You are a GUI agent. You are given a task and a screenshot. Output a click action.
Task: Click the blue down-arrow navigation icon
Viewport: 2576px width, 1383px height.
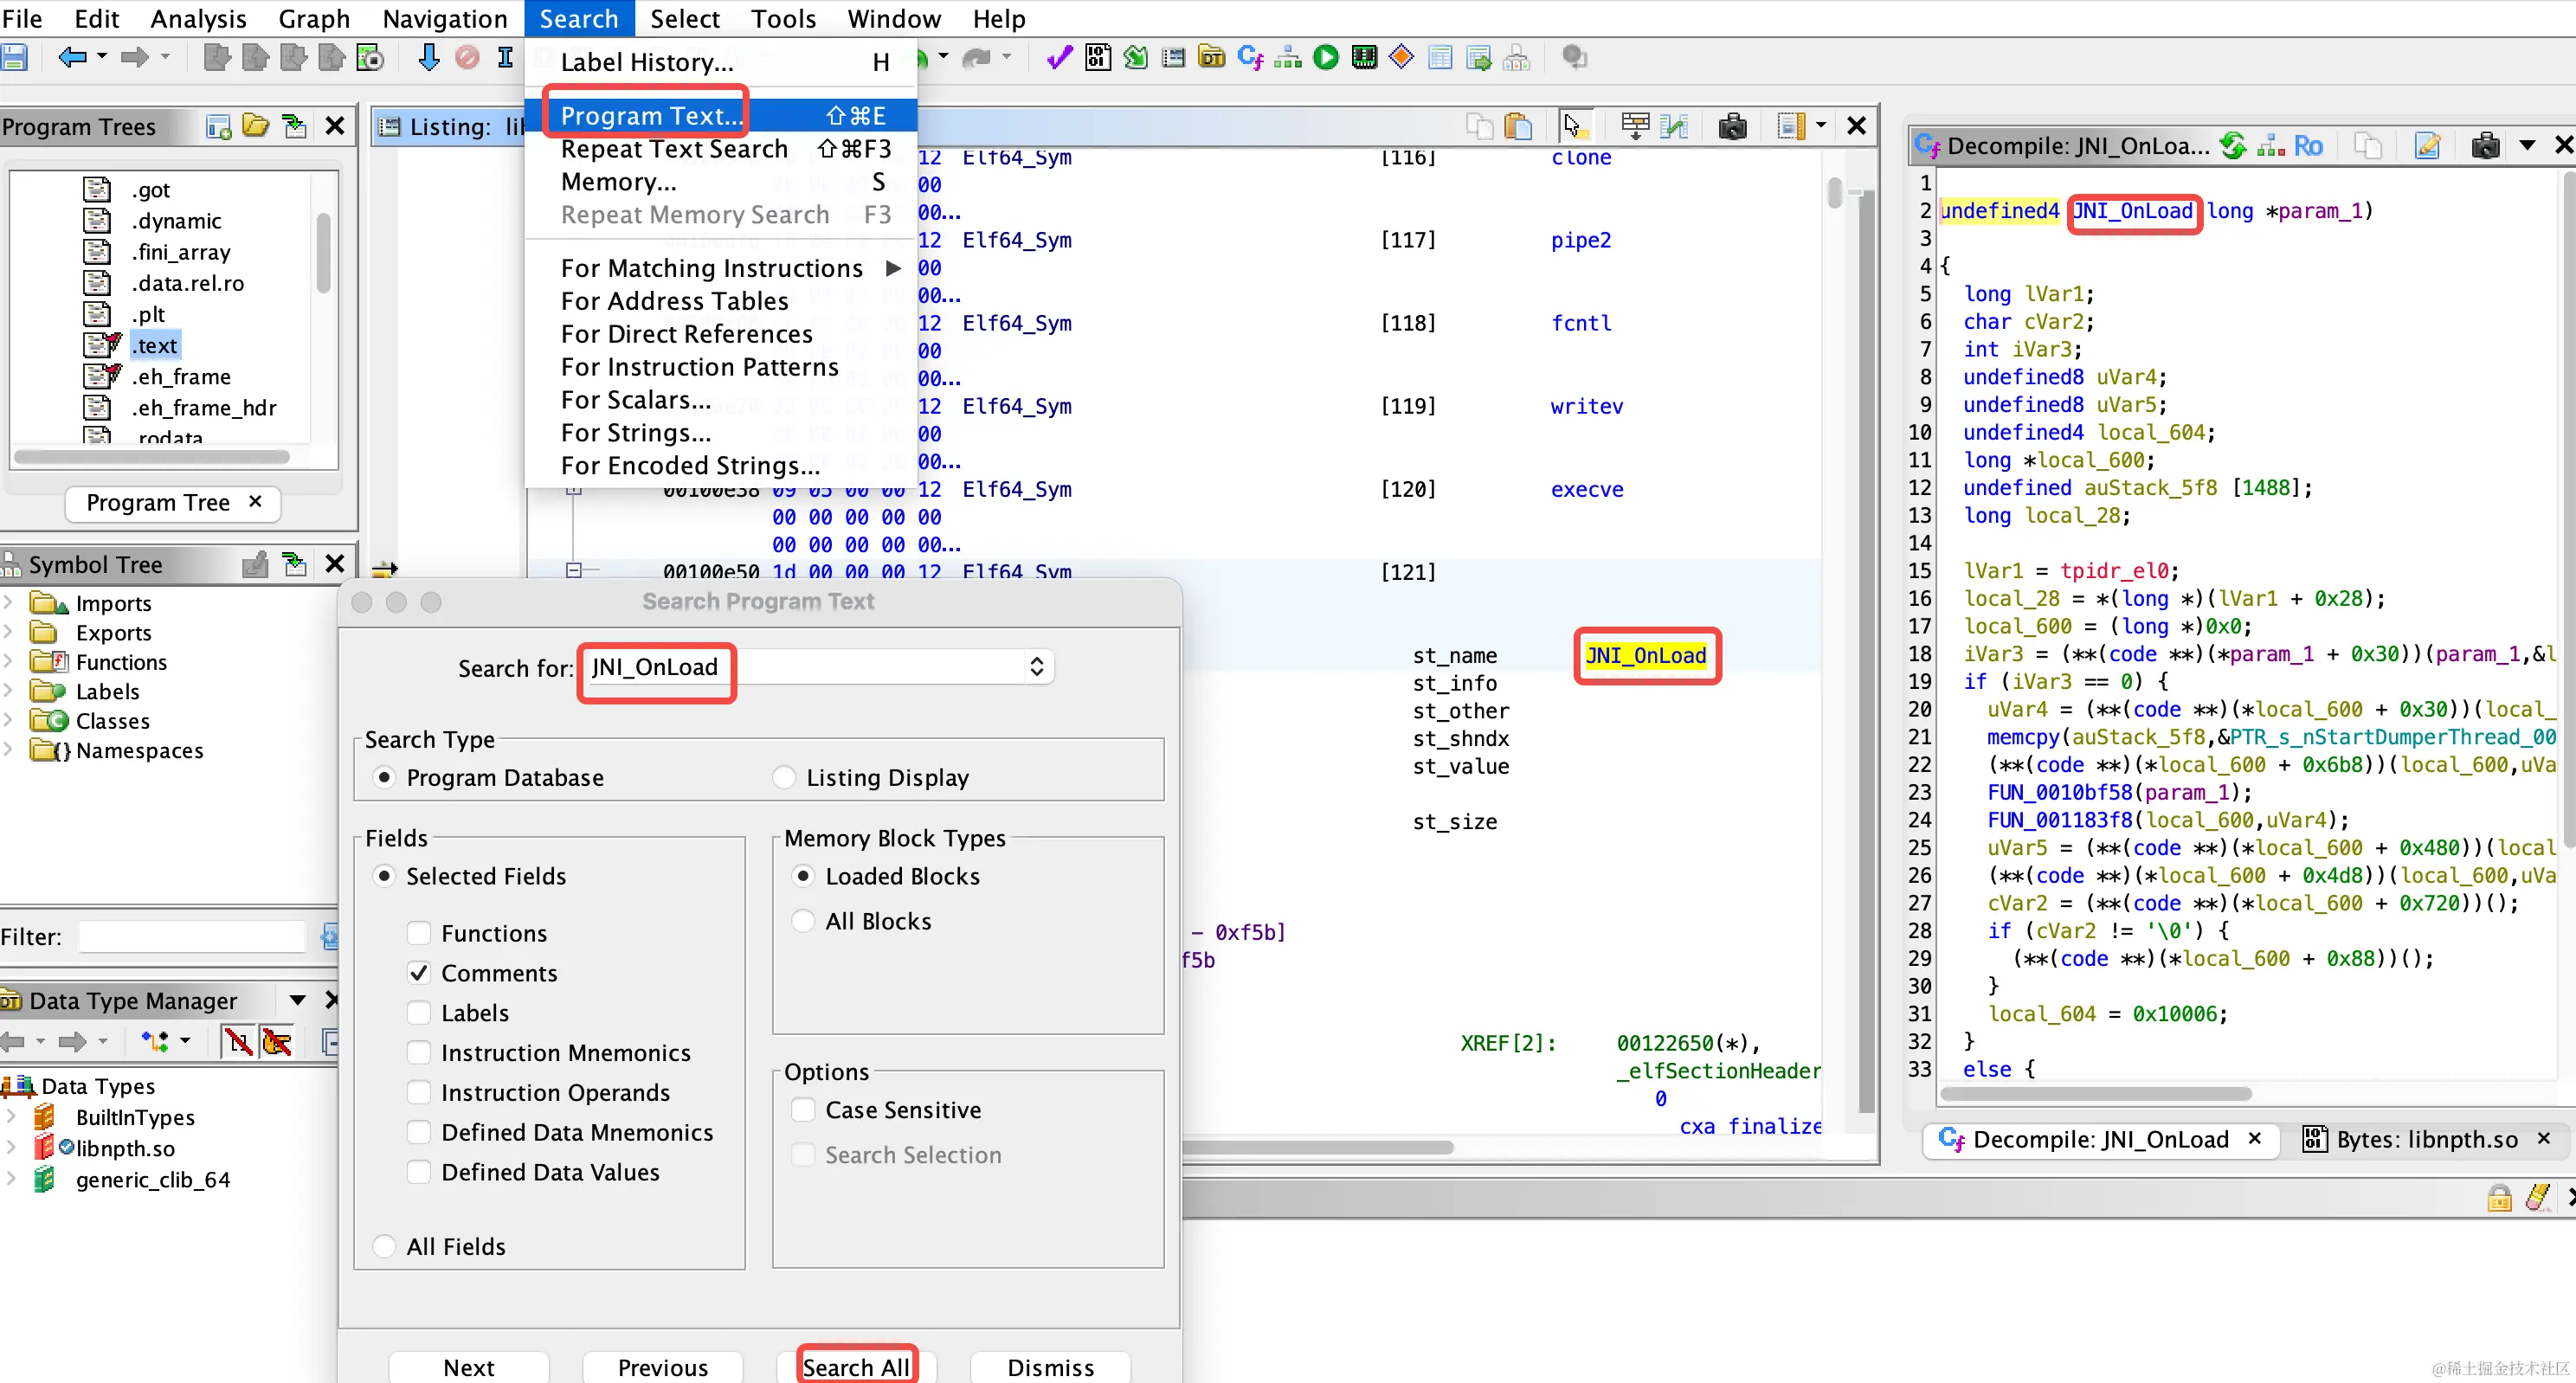pos(428,58)
